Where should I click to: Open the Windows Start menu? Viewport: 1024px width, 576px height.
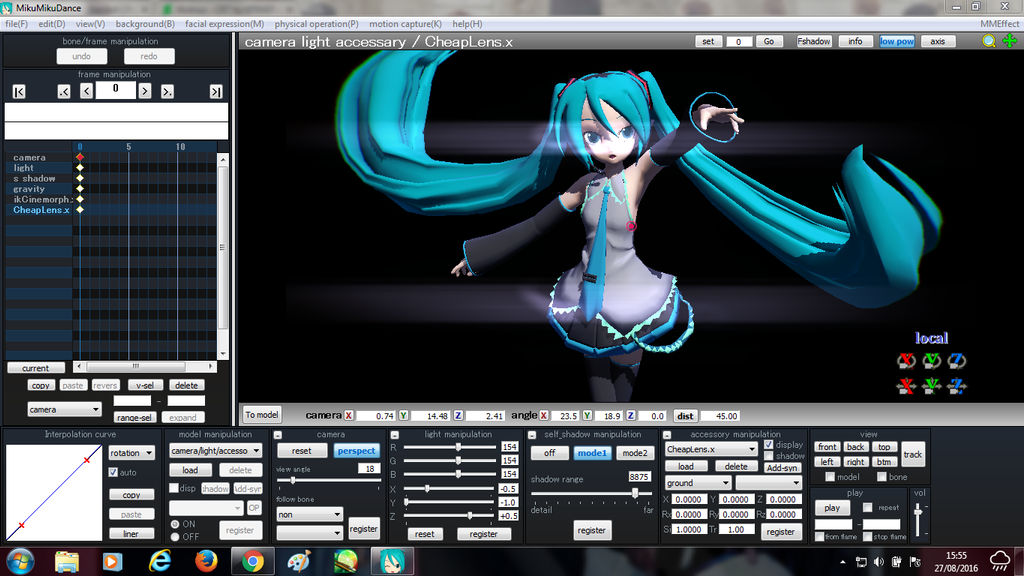pyautogui.click(x=20, y=561)
